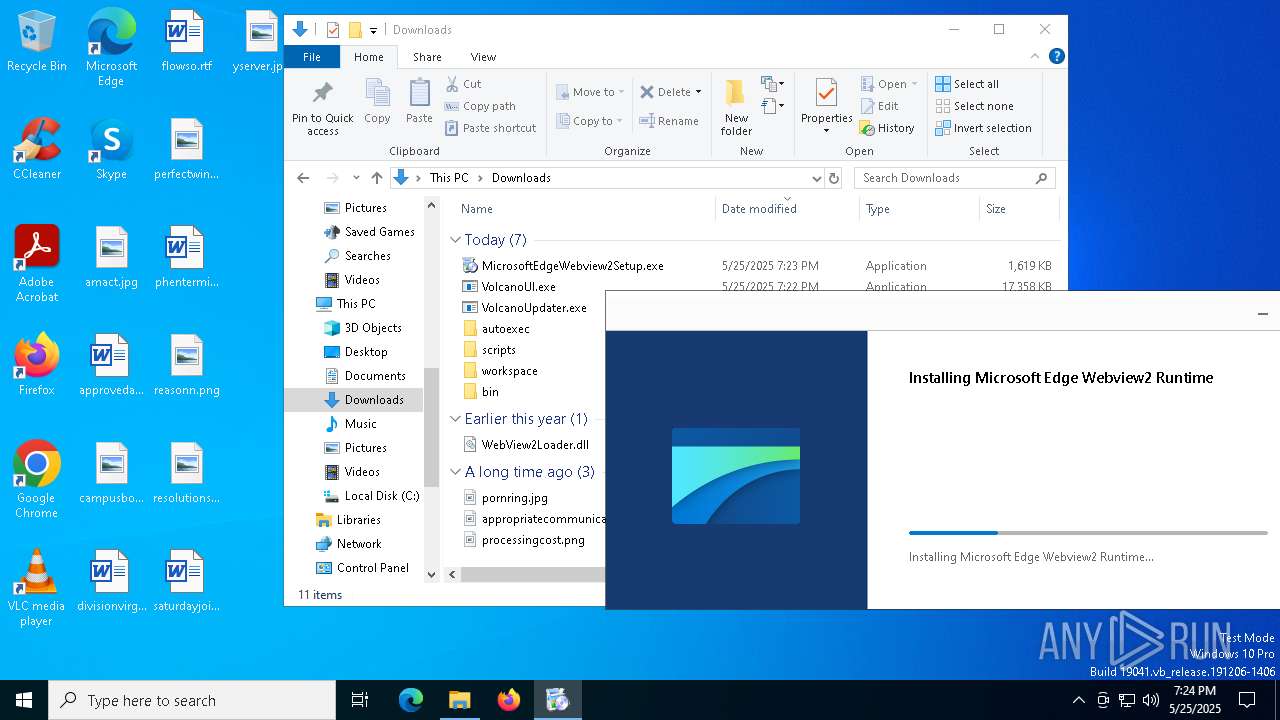Viewport: 1280px width, 720px height.
Task: Select the workspace folder
Action: 500,371
